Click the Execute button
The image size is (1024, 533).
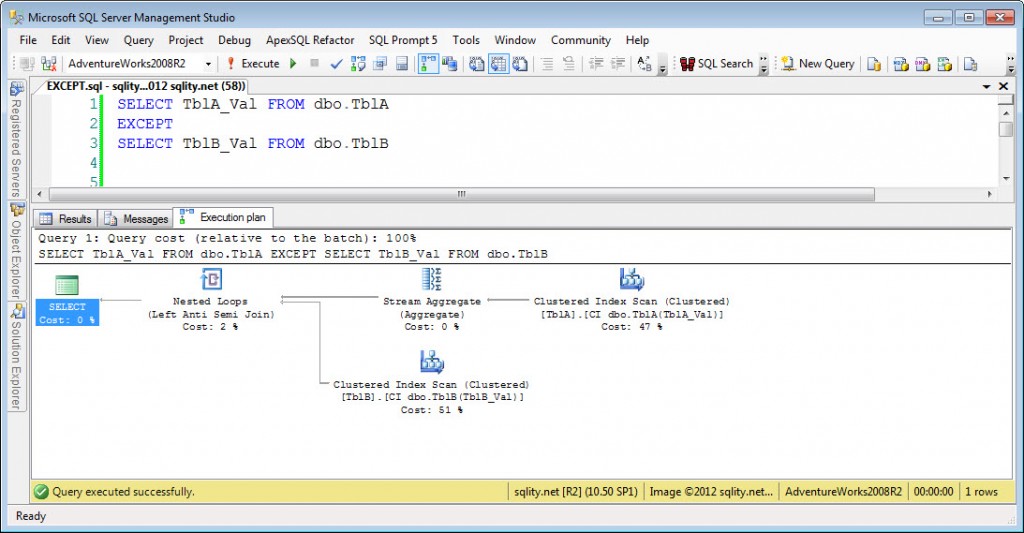[x=253, y=63]
